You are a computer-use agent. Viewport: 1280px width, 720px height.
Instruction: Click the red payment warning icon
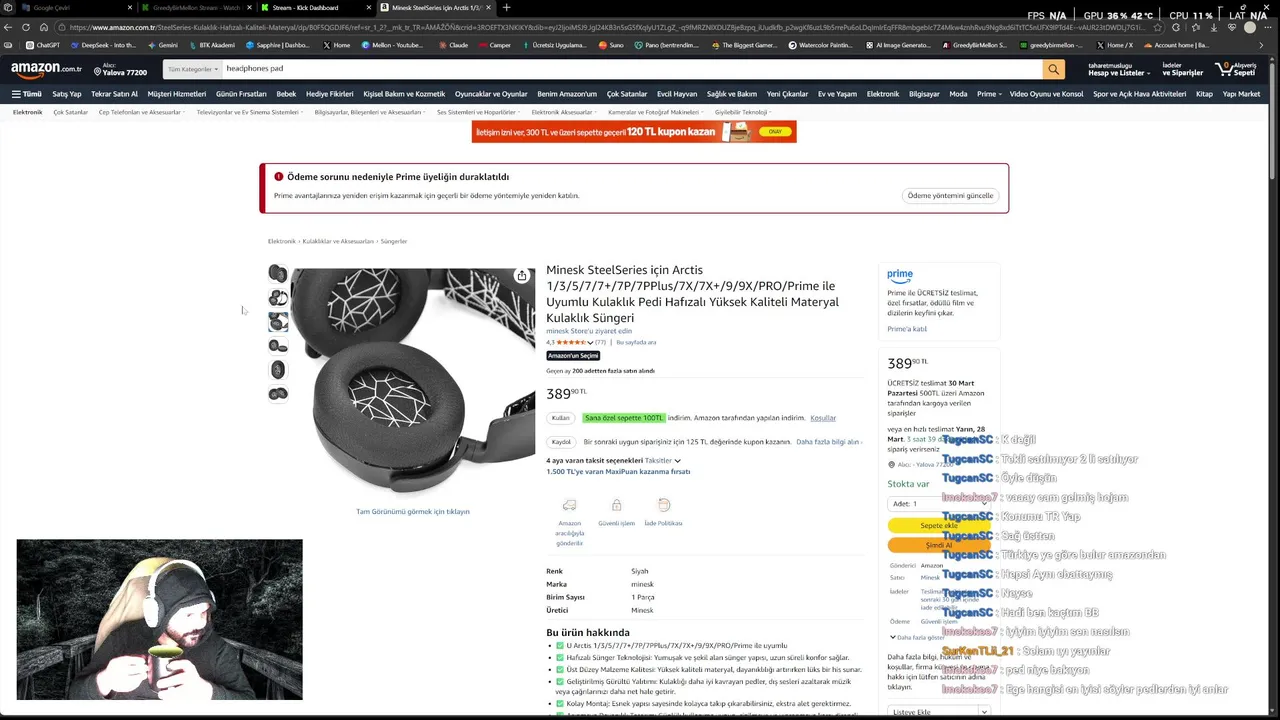click(278, 177)
